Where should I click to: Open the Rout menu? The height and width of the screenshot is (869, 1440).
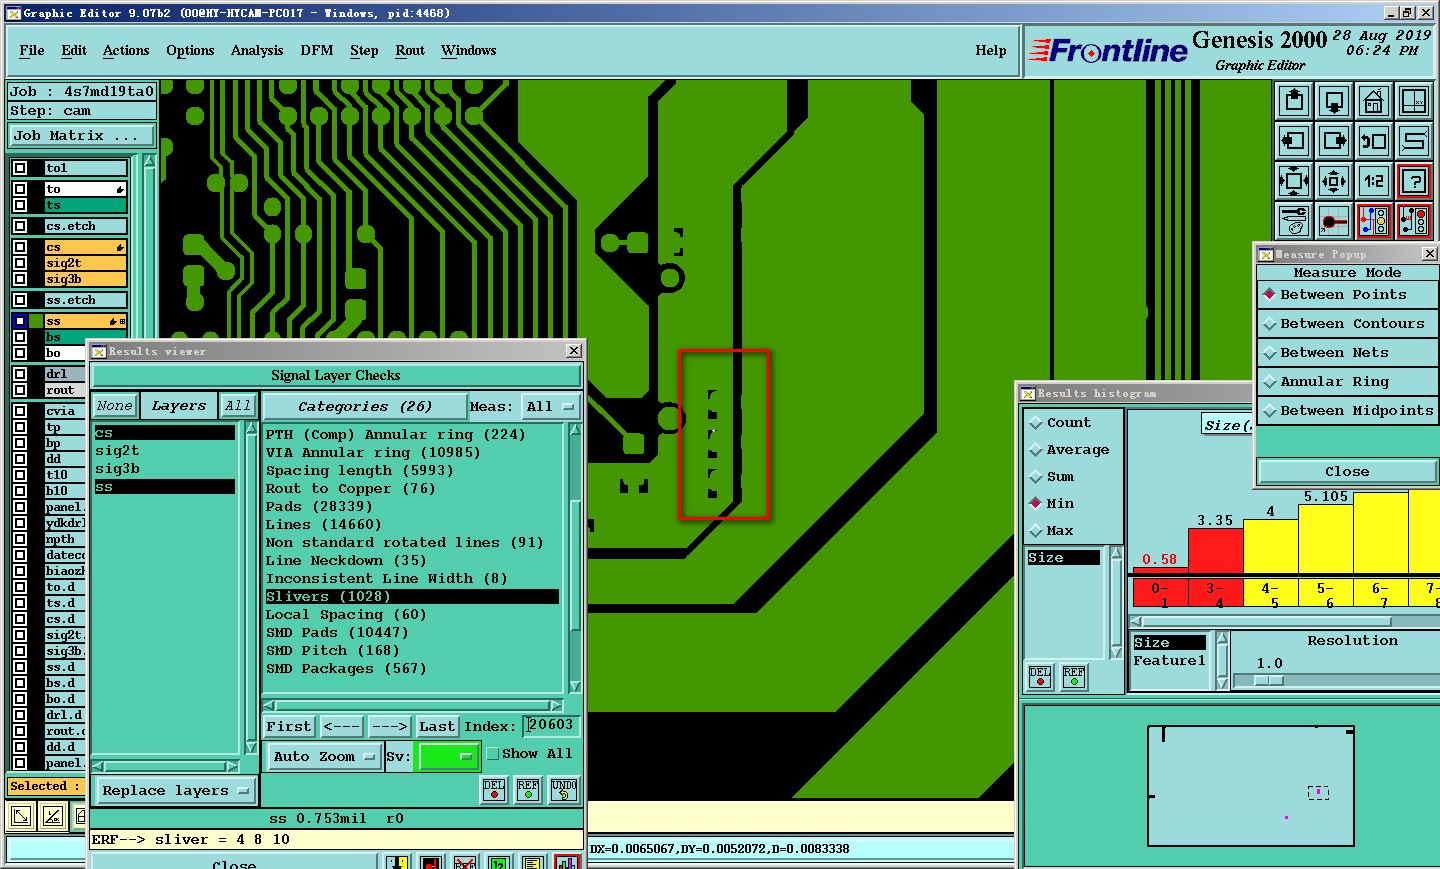tap(410, 51)
